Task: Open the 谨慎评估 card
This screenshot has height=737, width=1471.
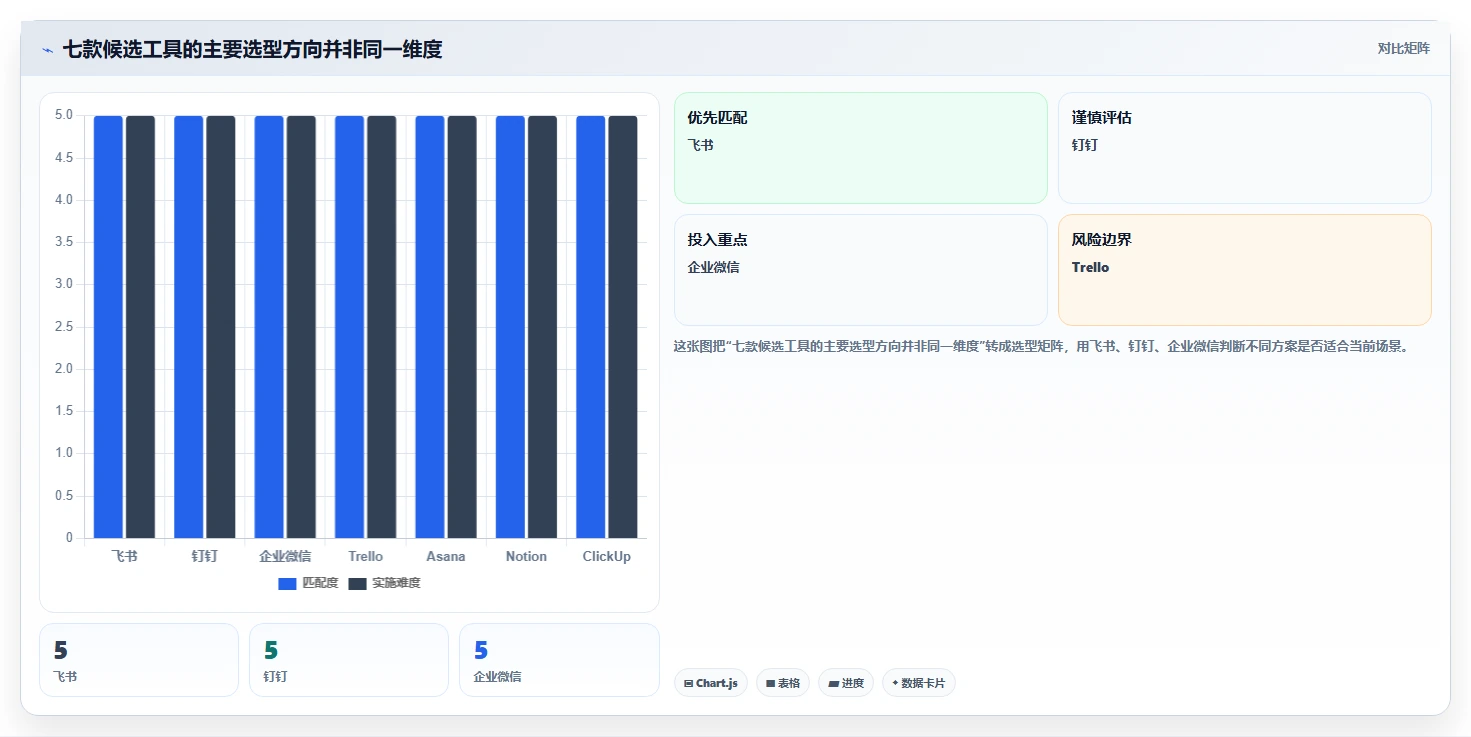Action: 1245,148
